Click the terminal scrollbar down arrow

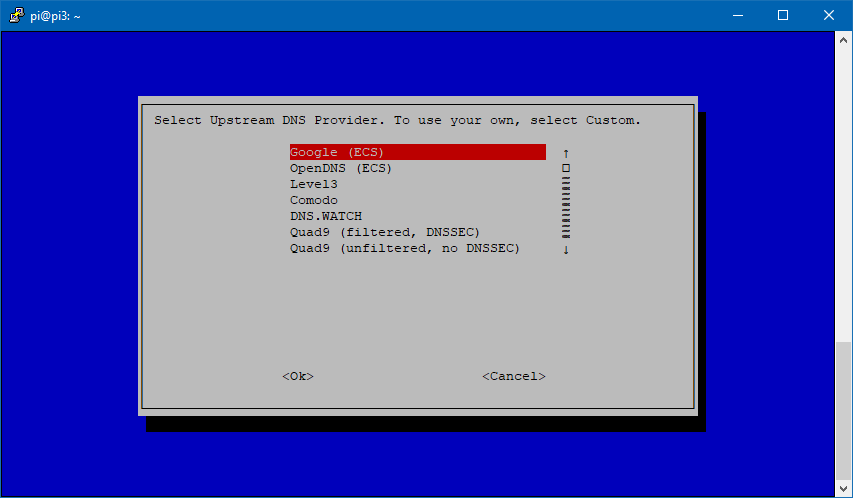(x=844, y=489)
